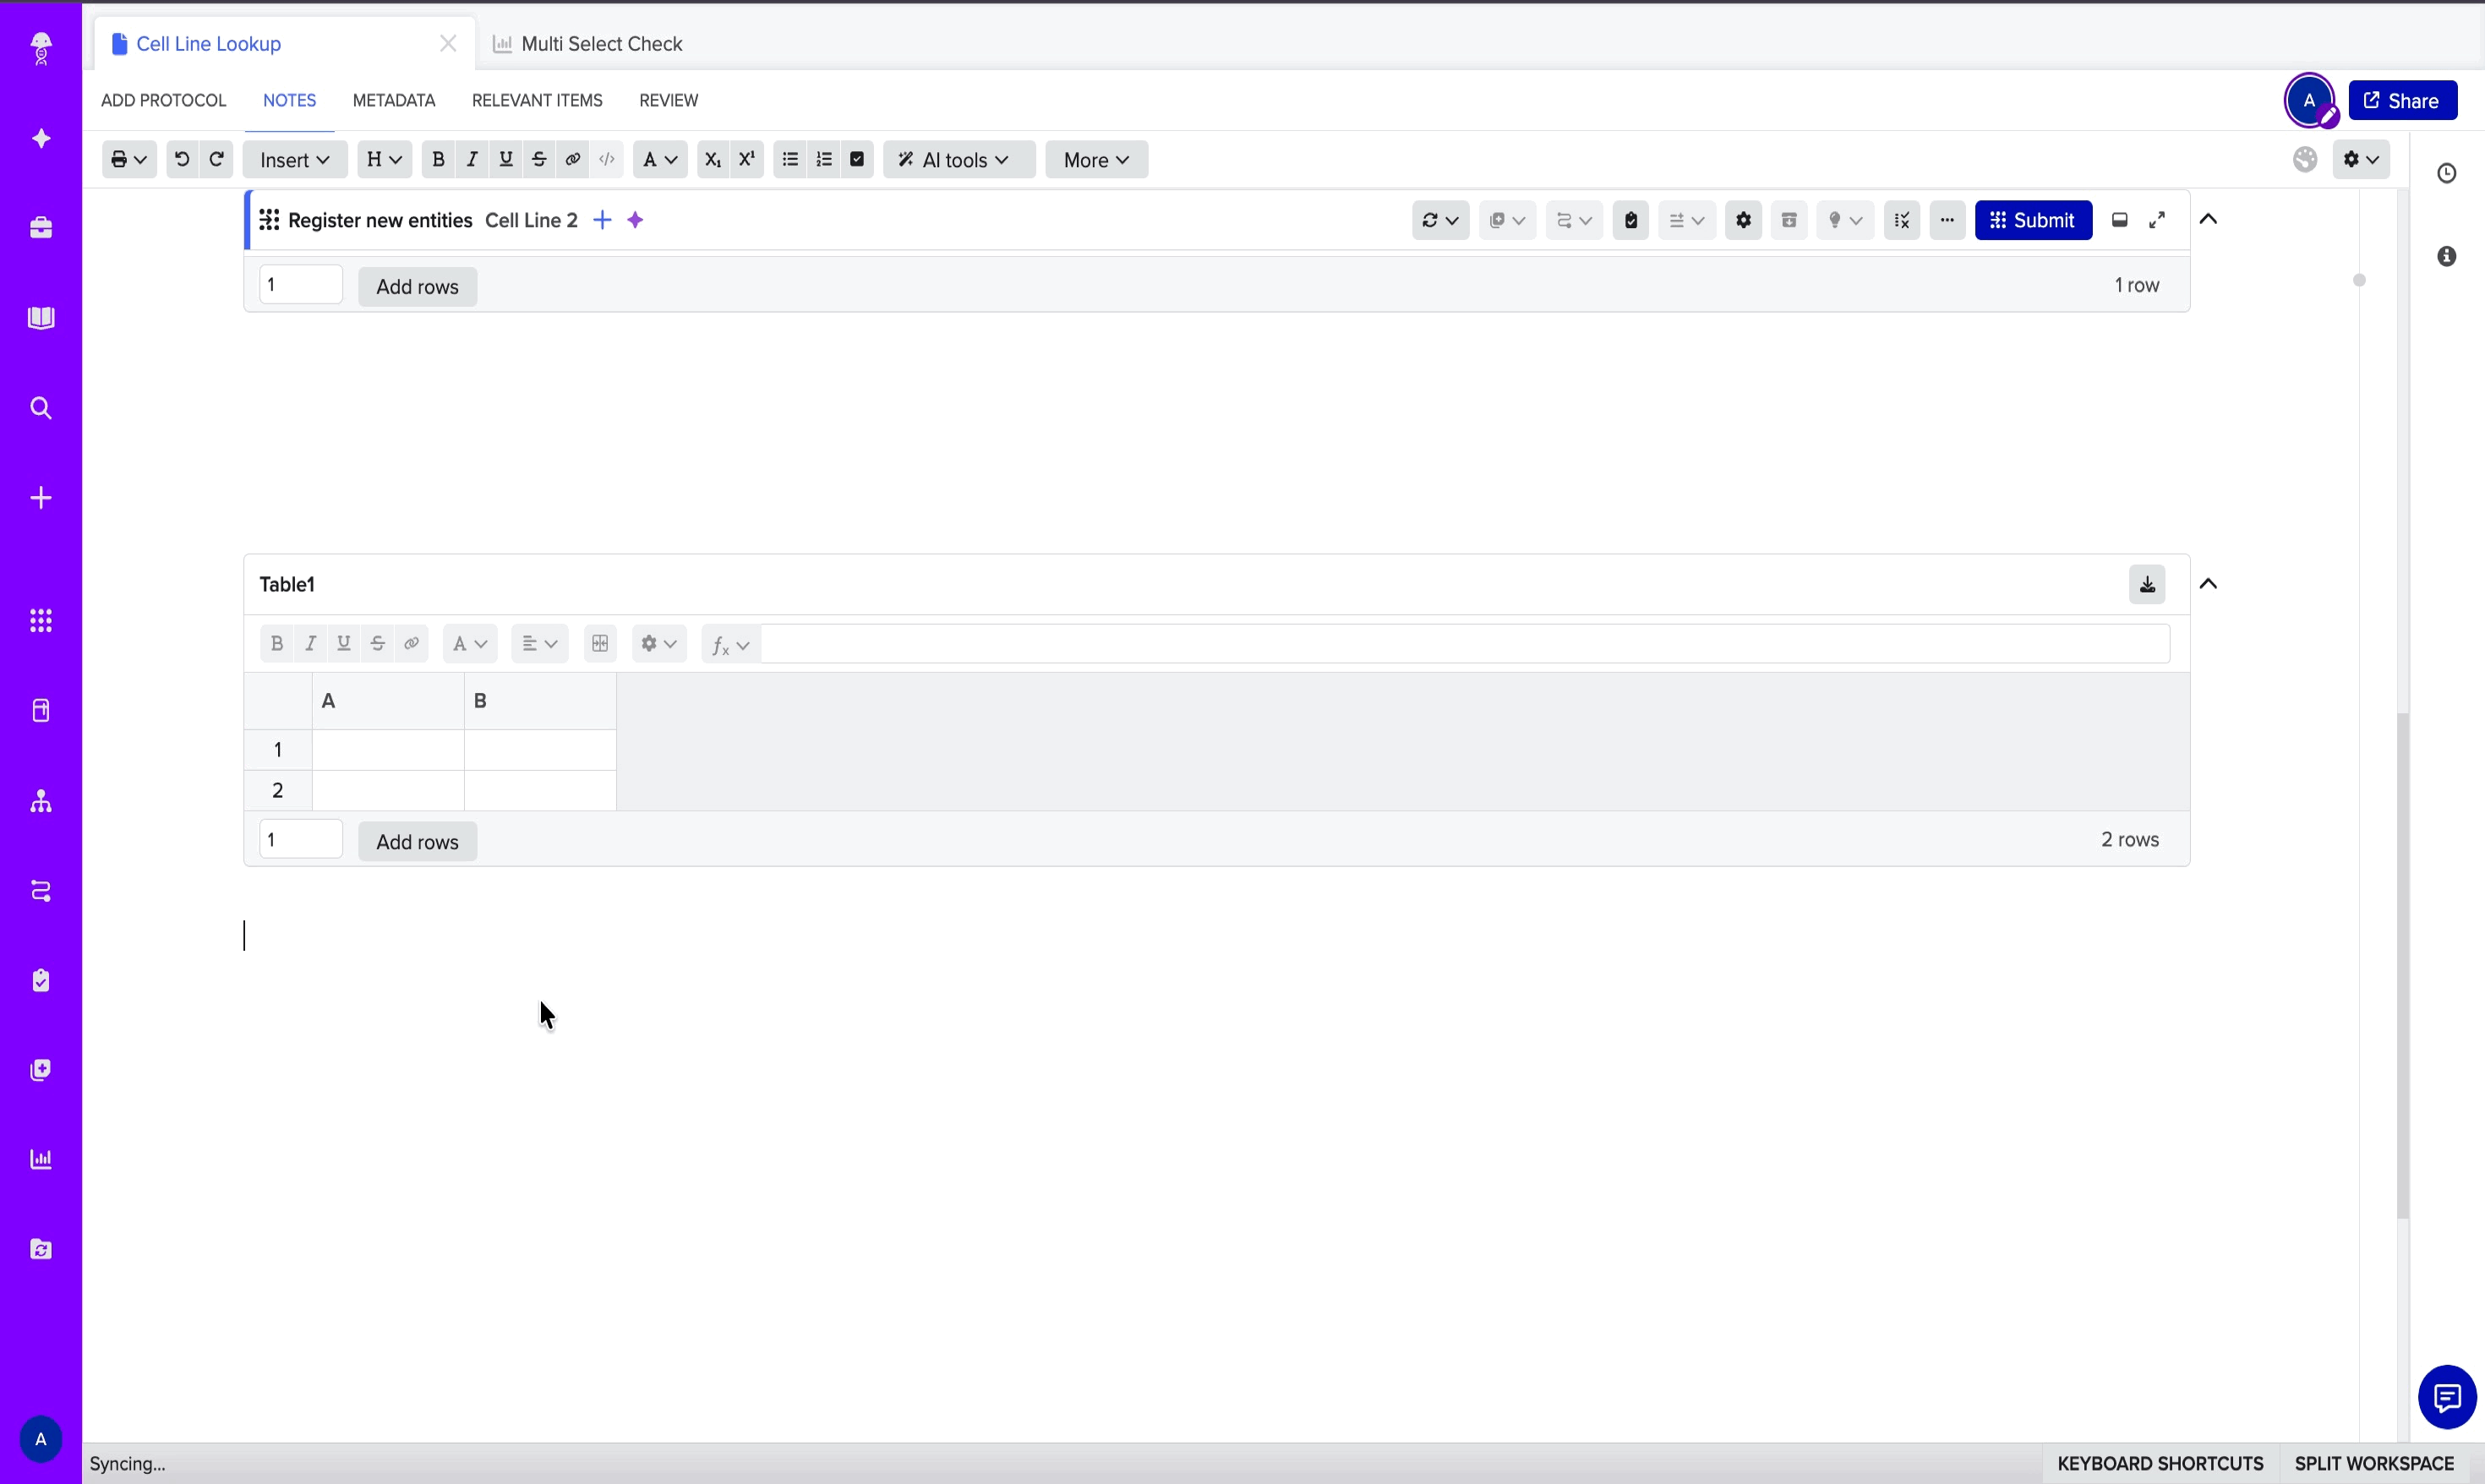
Task: Click the download icon on Table1
Action: (2146, 584)
